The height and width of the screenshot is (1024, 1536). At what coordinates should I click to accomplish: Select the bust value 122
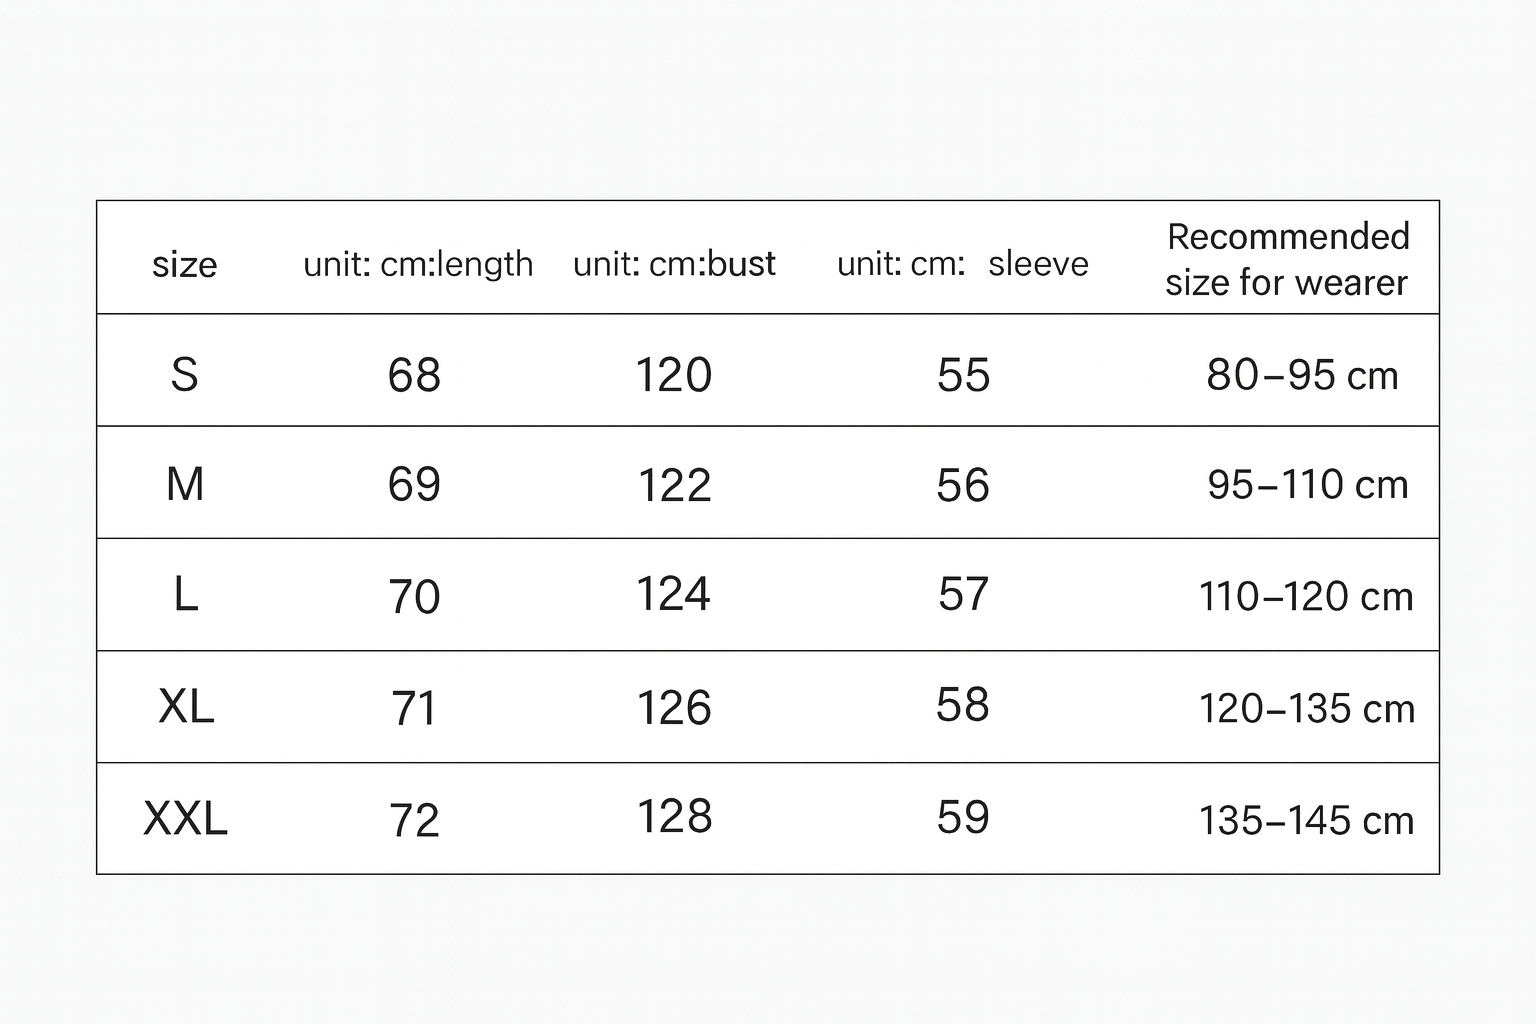point(674,486)
